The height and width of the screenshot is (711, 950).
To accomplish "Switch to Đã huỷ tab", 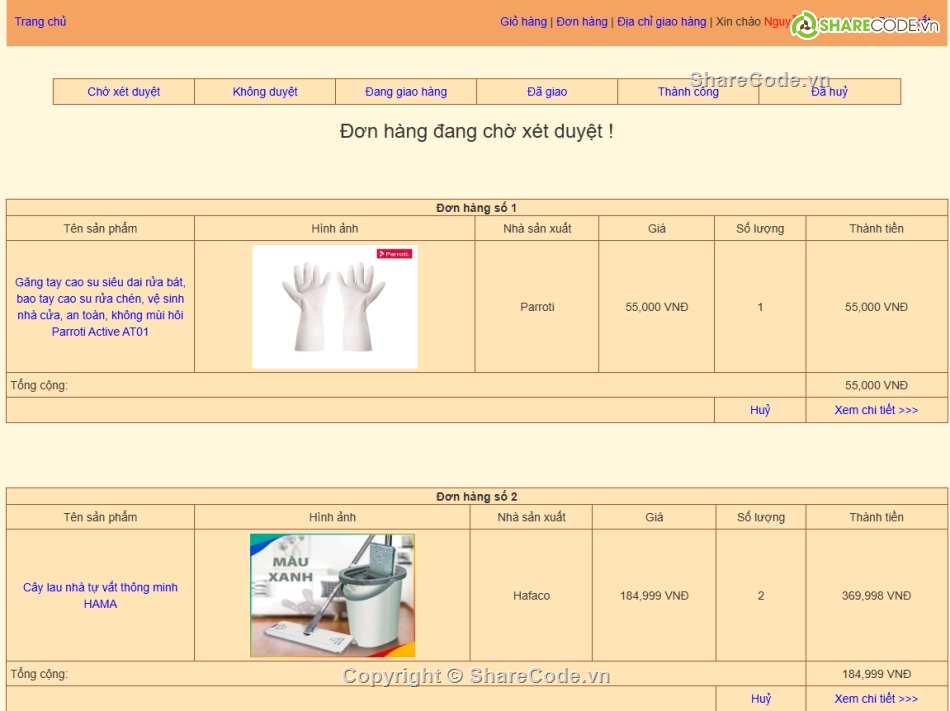I will point(829,91).
